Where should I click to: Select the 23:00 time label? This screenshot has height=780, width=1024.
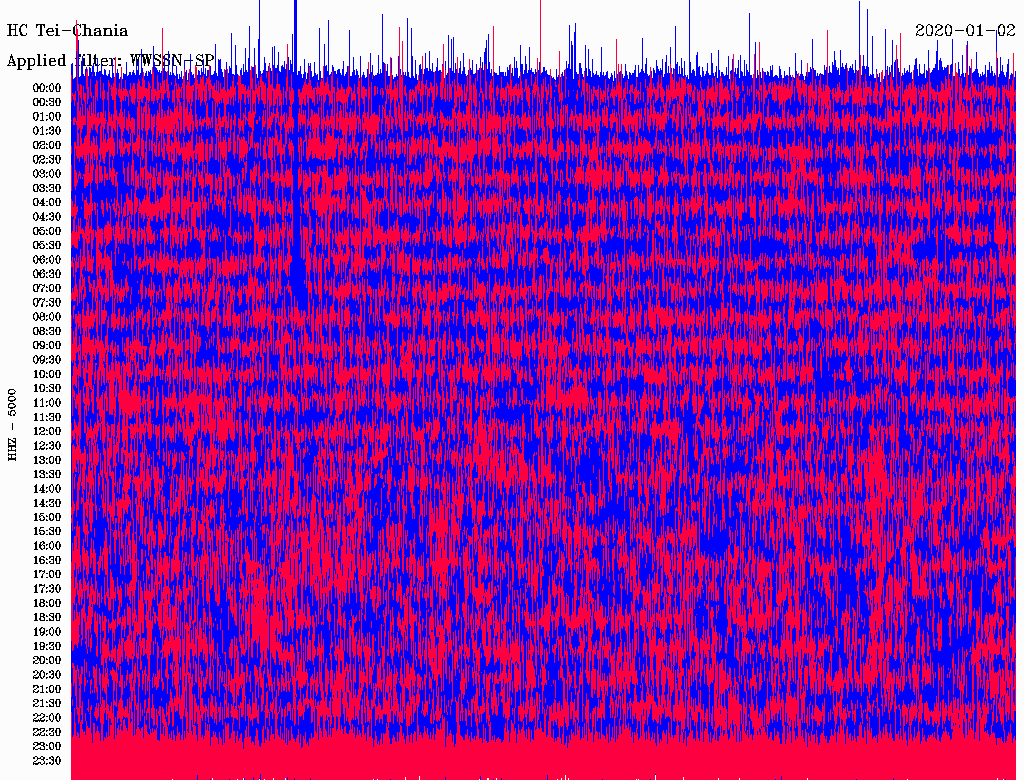pos(47,747)
